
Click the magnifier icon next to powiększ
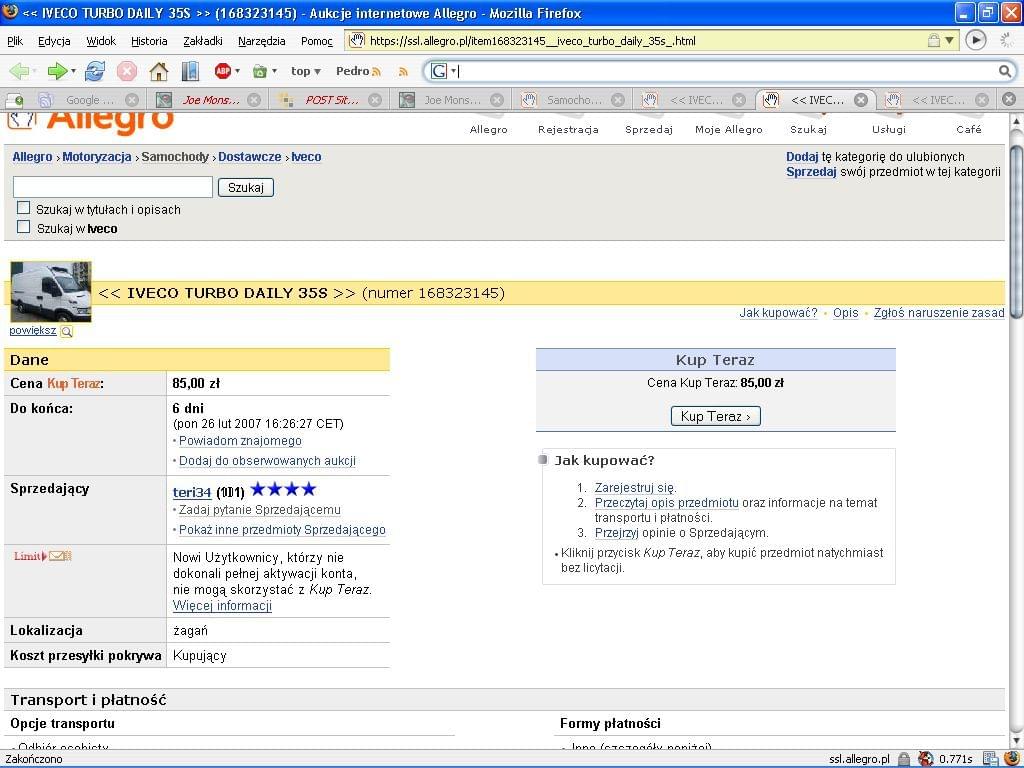(x=66, y=332)
